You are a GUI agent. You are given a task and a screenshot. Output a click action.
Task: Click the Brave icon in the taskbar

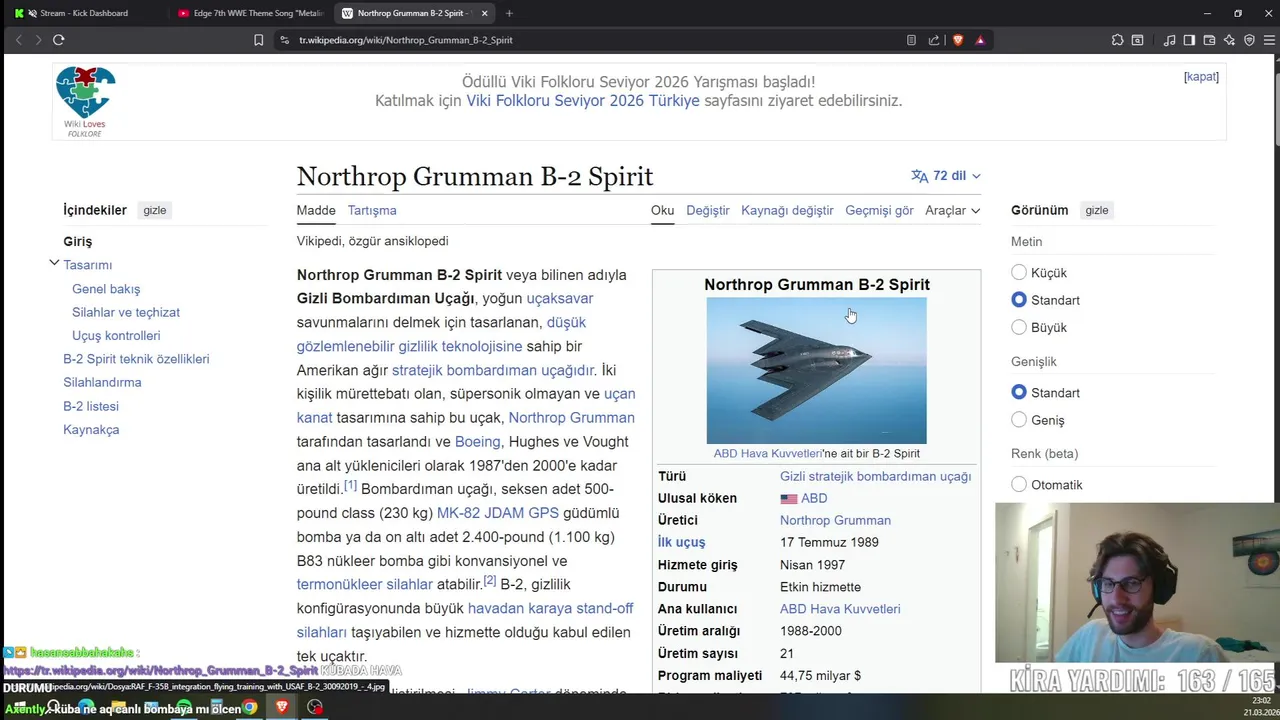[x=282, y=707]
